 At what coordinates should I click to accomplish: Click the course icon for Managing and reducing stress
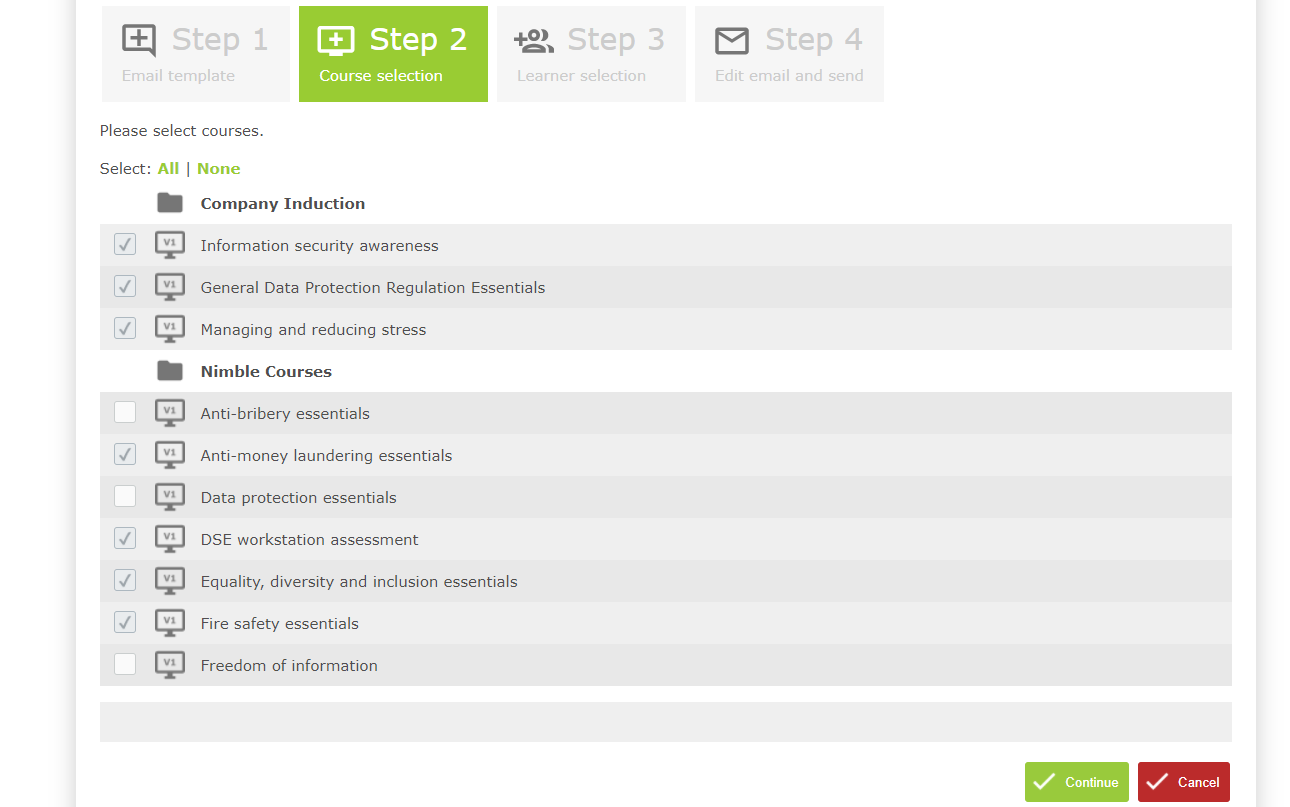tap(170, 329)
